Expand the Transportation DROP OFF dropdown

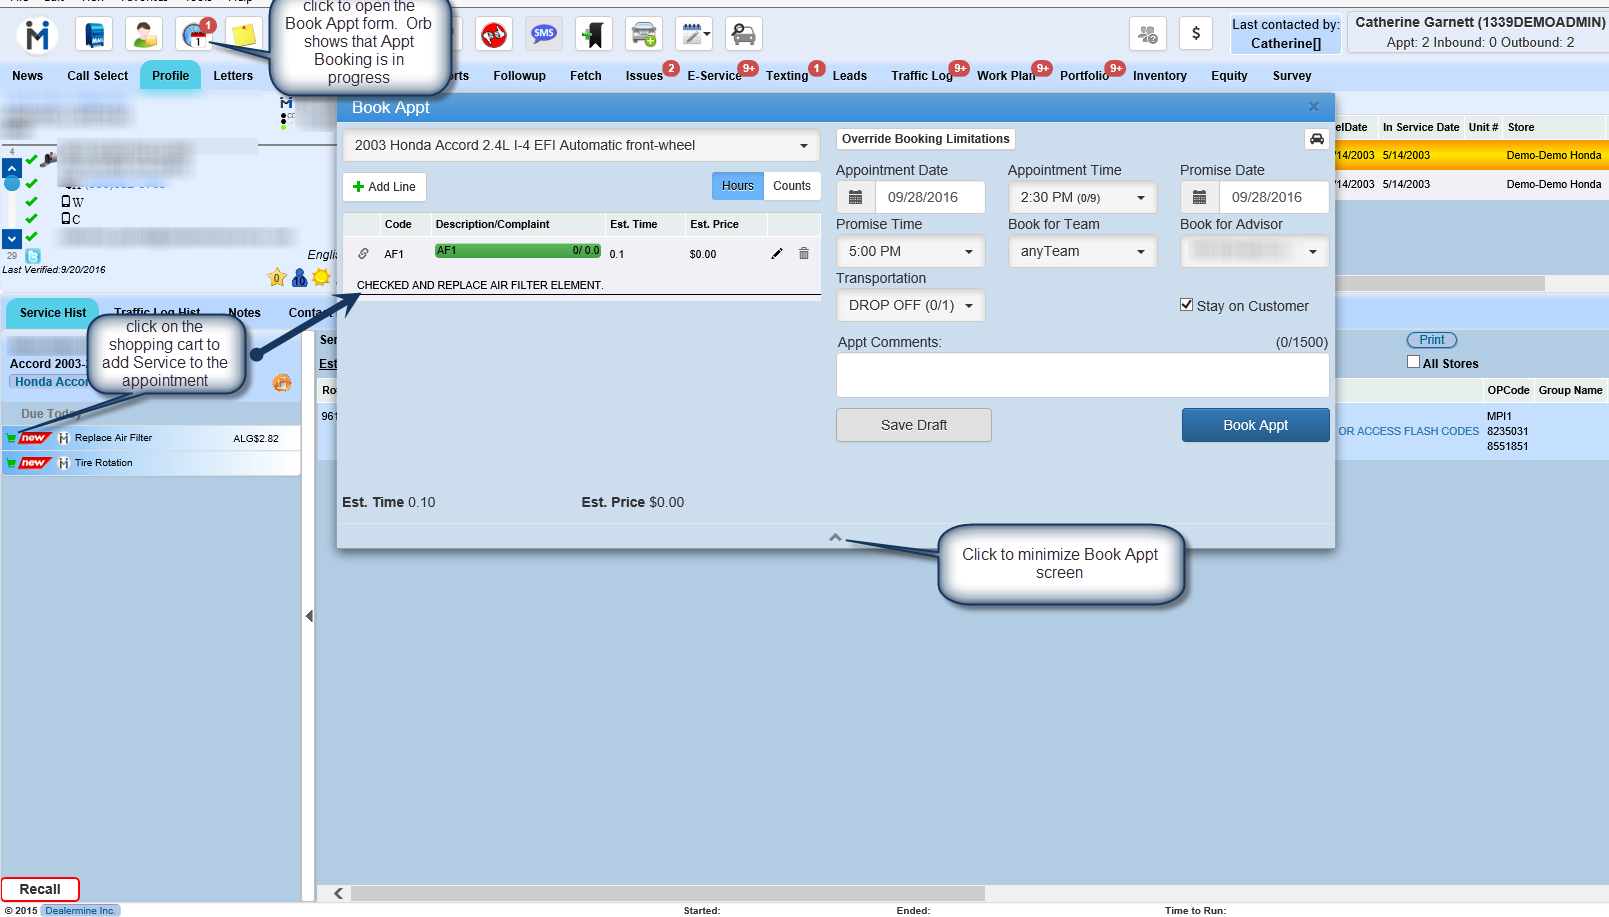click(x=910, y=306)
